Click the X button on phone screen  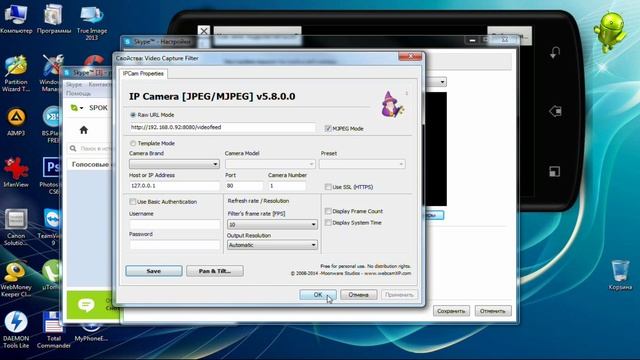click(x=204, y=31)
